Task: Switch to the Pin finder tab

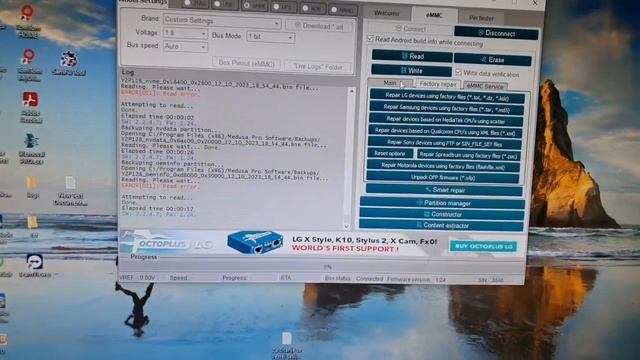Action: (481, 18)
